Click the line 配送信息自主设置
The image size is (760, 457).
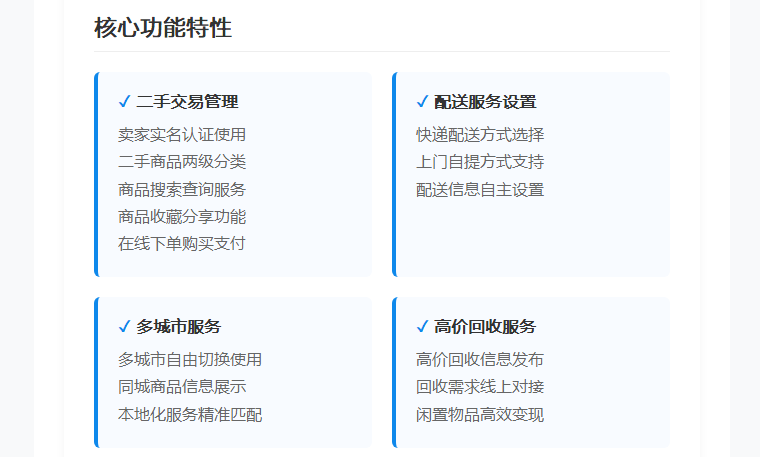click(x=480, y=189)
